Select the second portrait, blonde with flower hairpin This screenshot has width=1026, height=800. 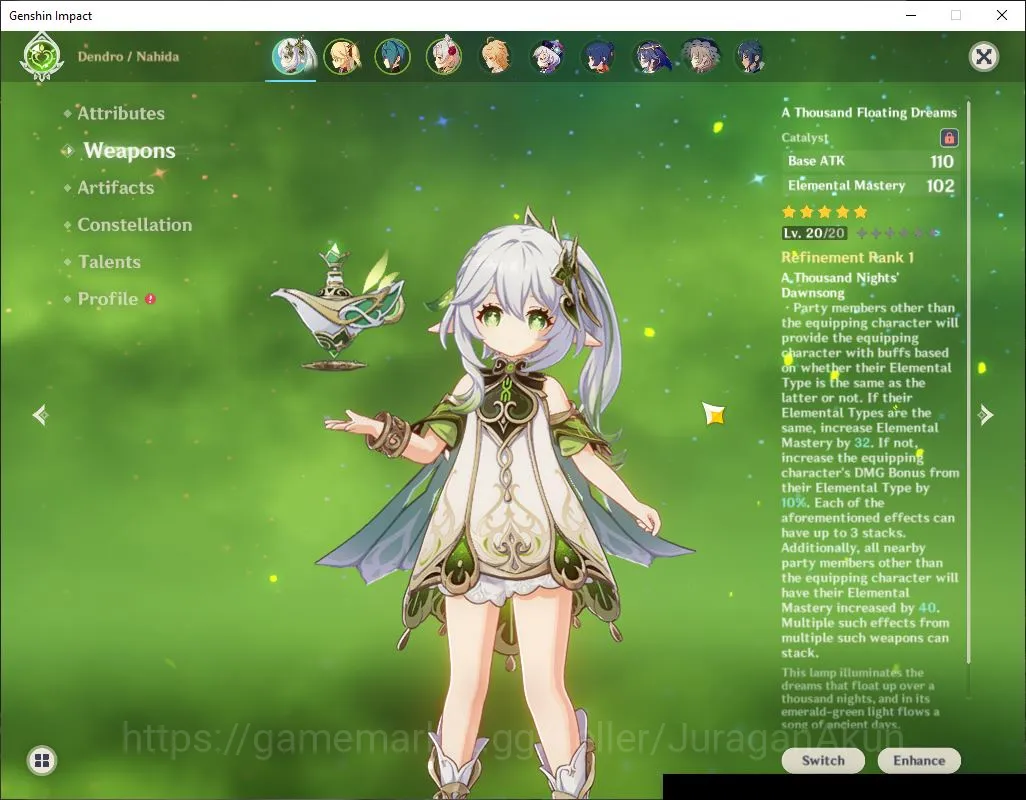(342, 56)
